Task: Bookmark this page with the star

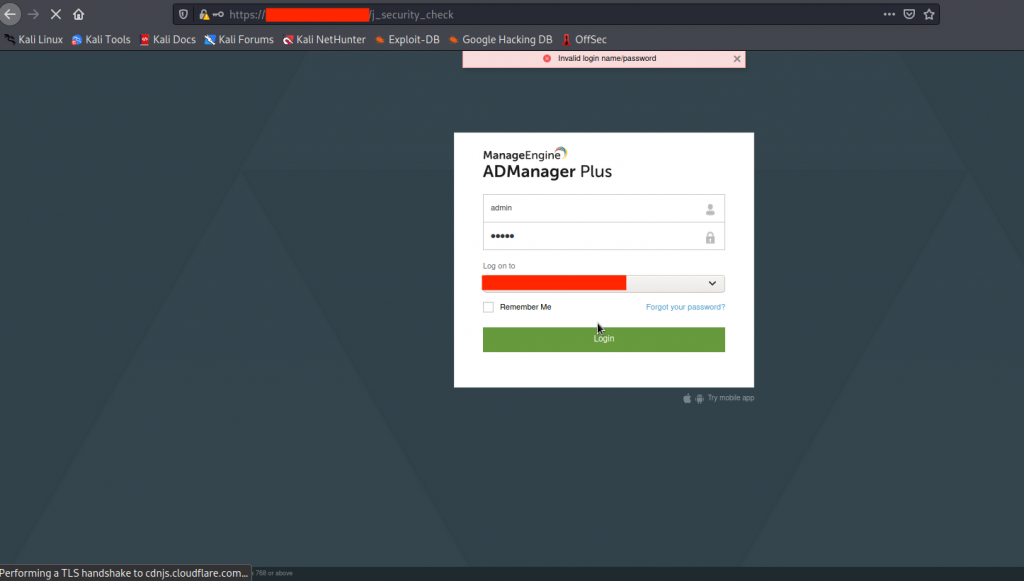Action: tap(929, 14)
